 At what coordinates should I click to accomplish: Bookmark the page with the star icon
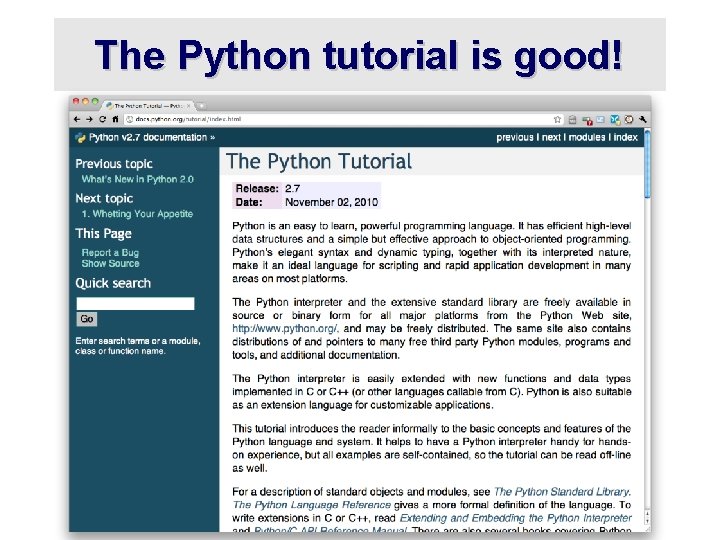point(557,119)
